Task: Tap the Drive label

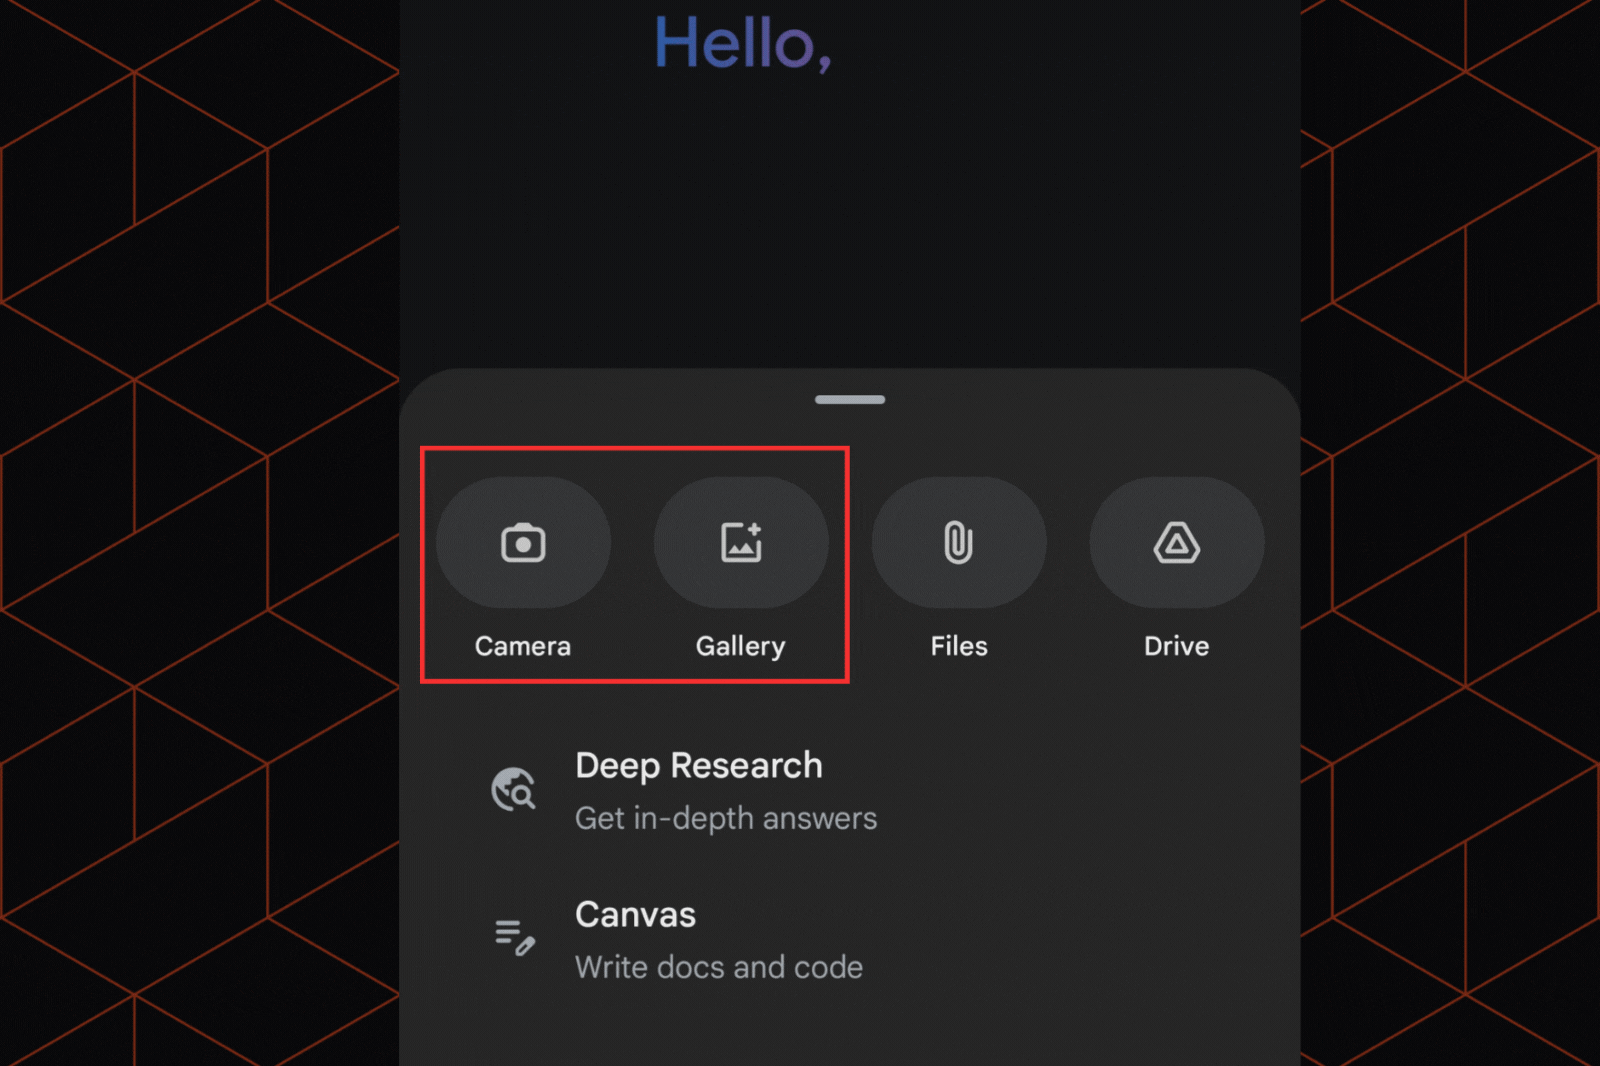Action: (1175, 645)
